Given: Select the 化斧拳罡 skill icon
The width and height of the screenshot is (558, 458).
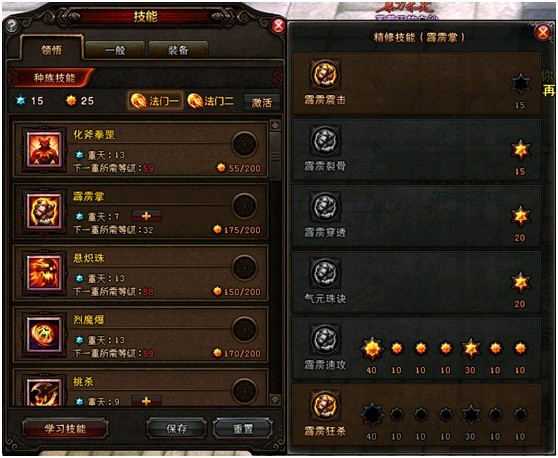Looking at the screenshot, I should tap(44, 149).
